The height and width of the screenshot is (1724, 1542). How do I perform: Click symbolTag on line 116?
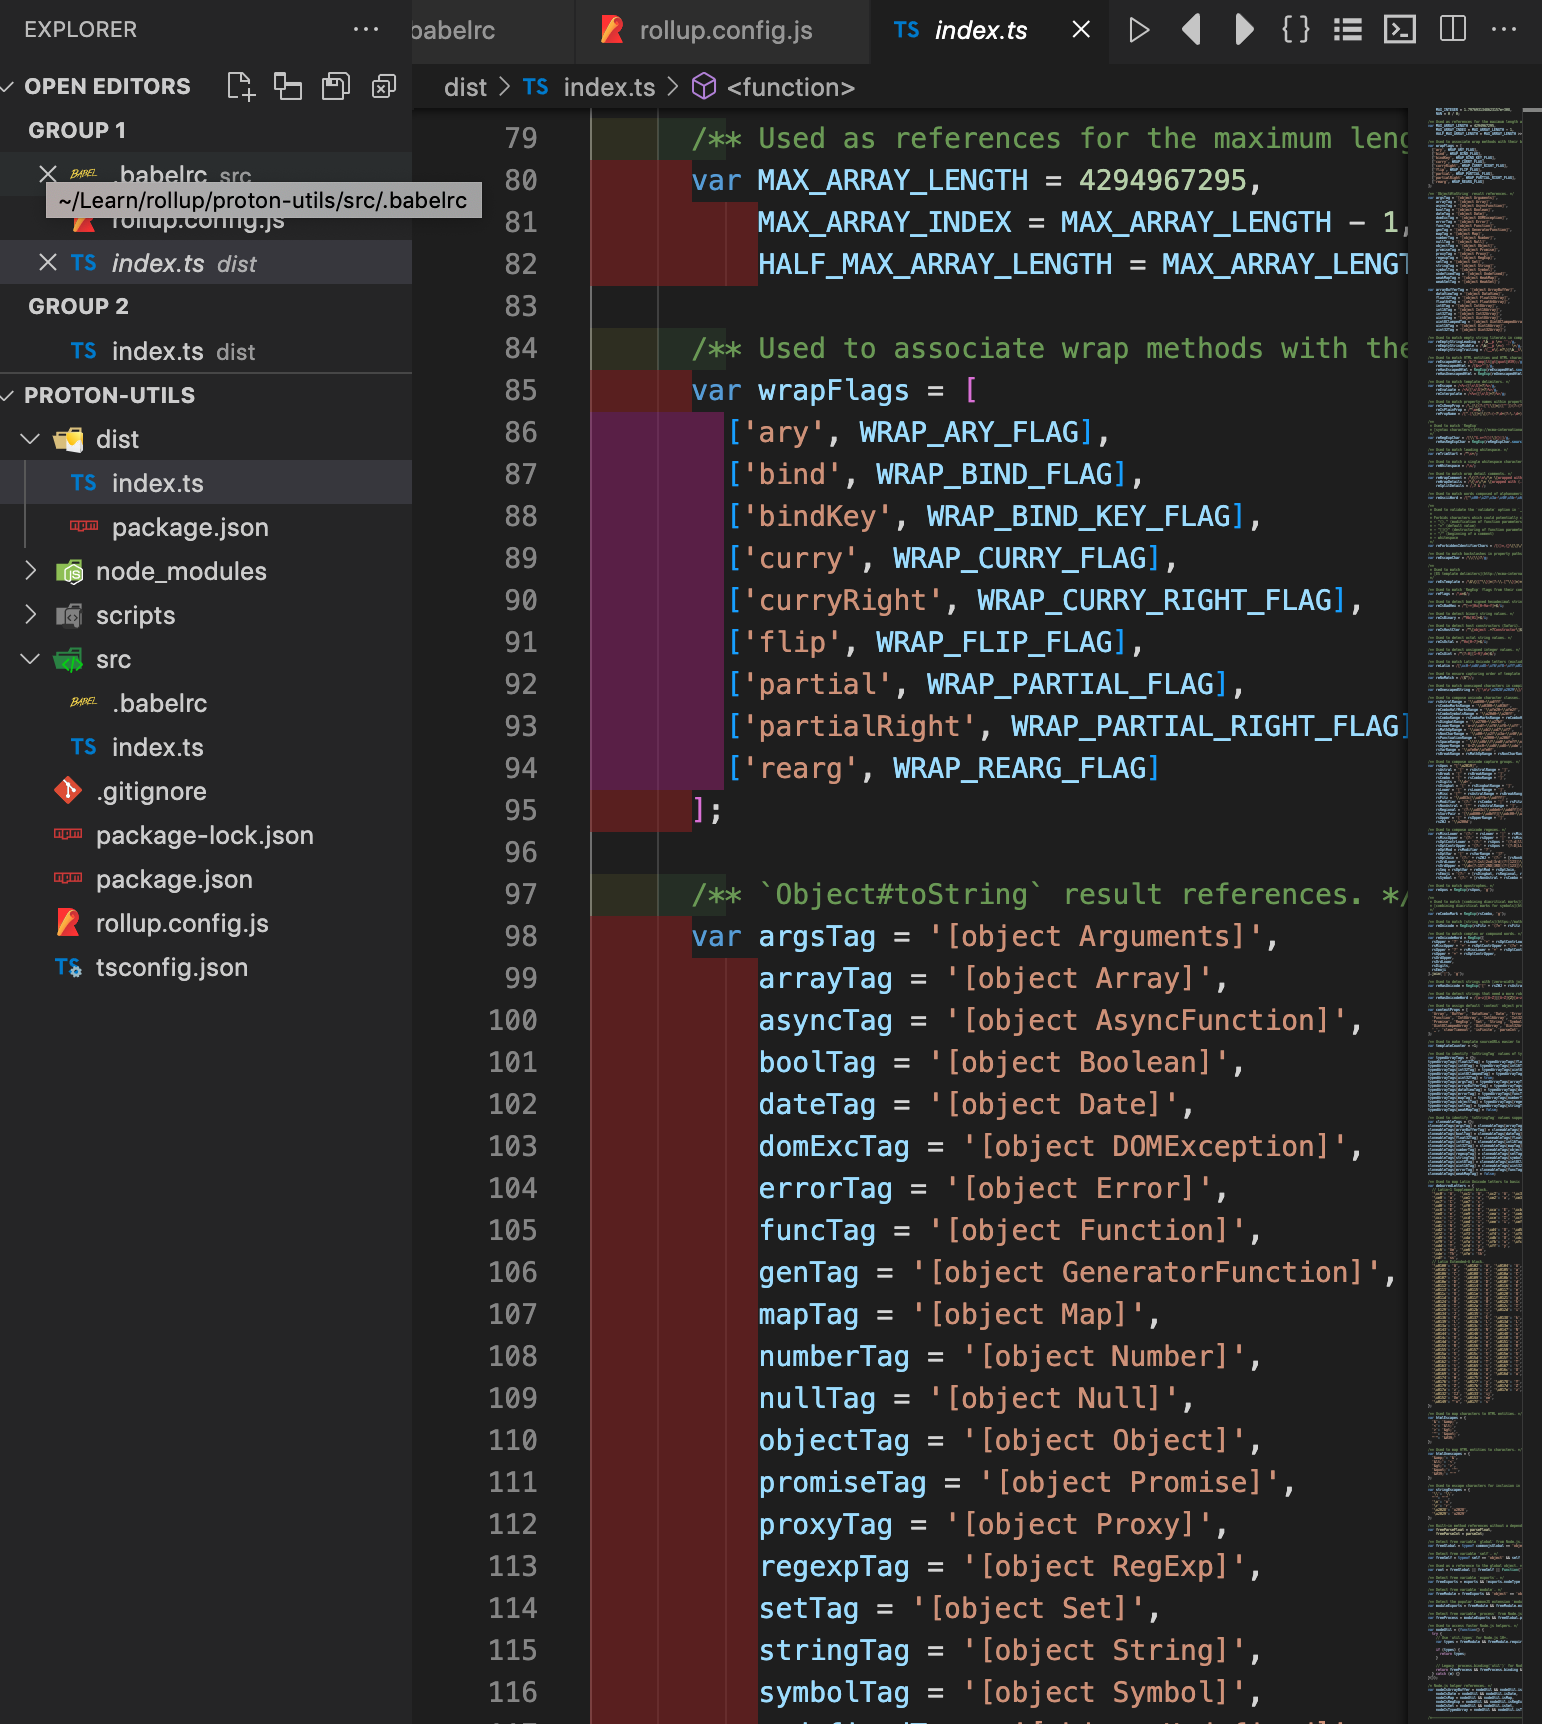click(834, 1692)
